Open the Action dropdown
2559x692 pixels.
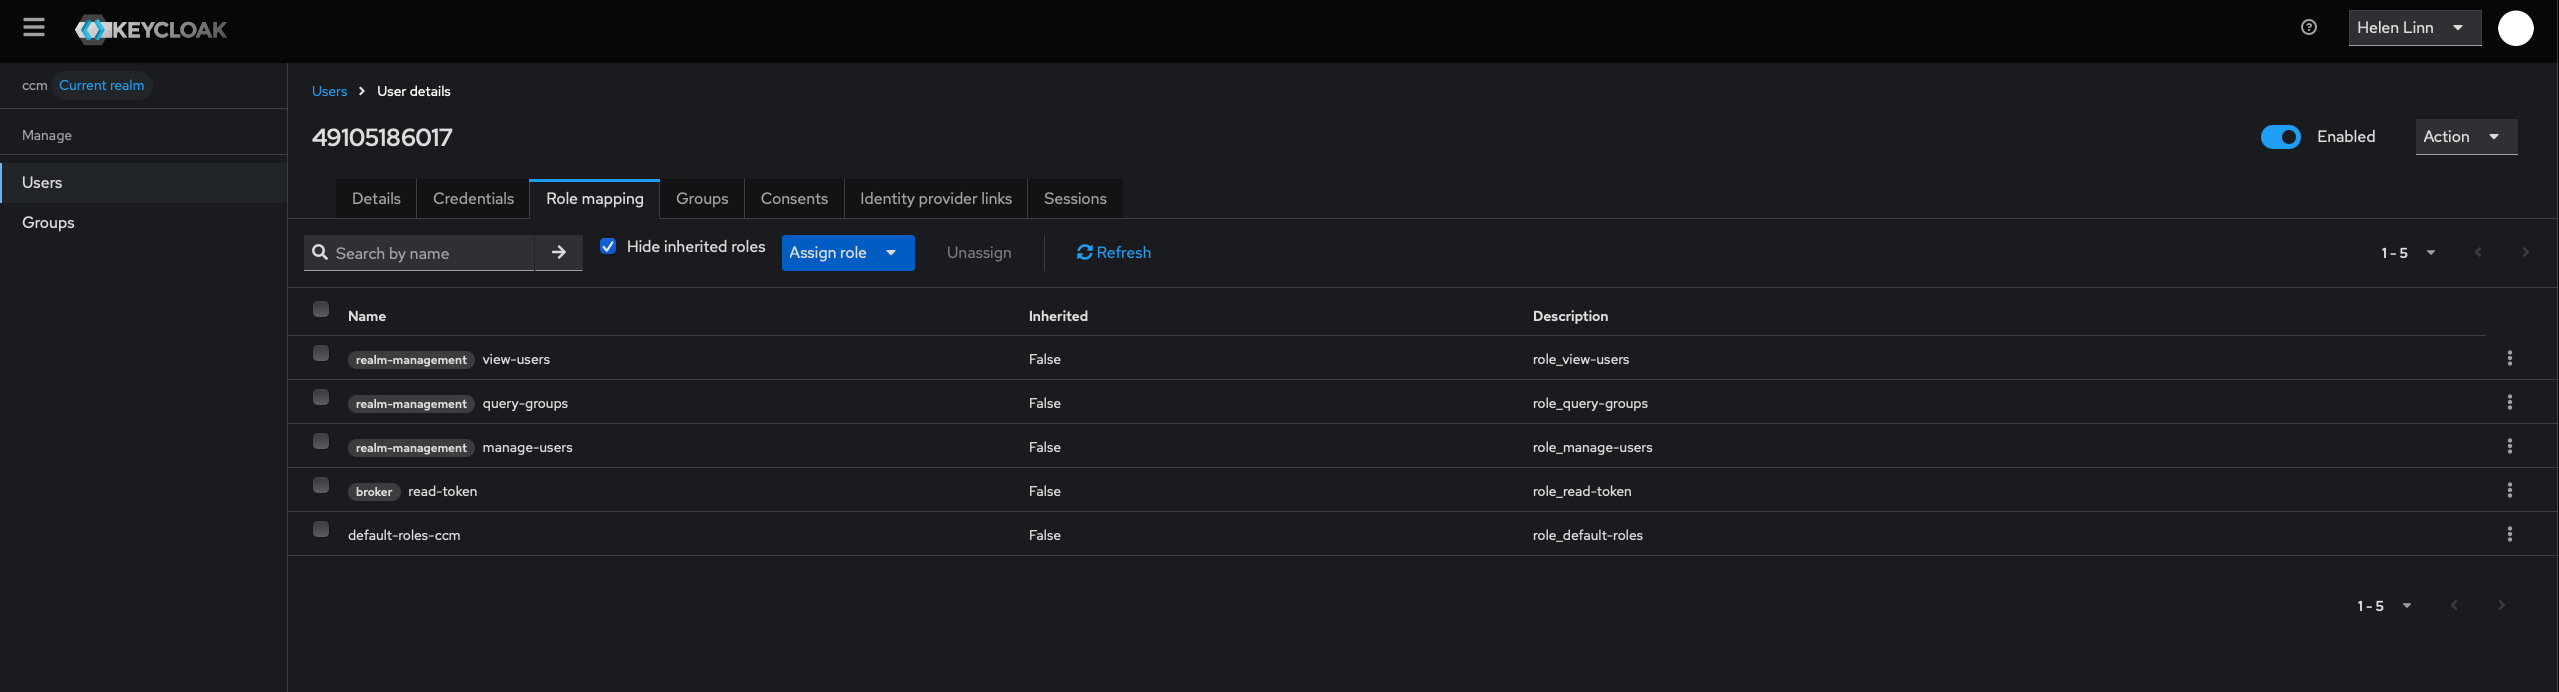pos(2466,137)
